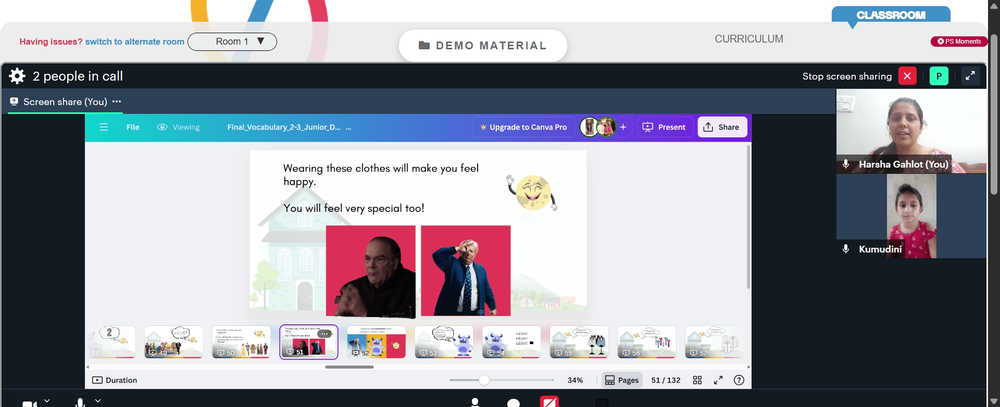Switch to CURRICULUM tab
Screen dimensions: 1000x407
749,39
